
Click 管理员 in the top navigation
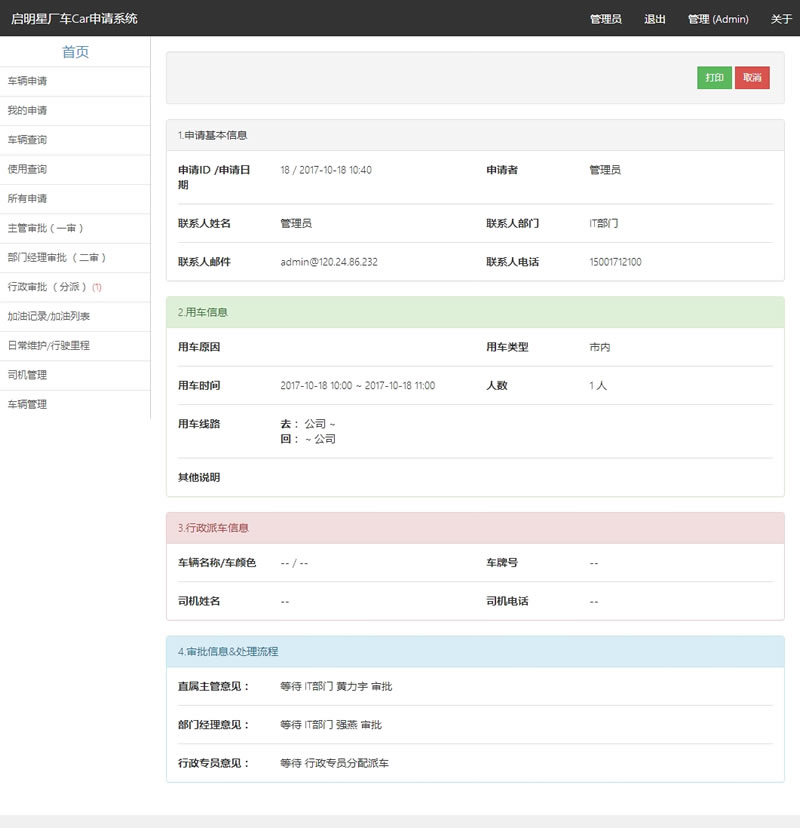coord(605,19)
